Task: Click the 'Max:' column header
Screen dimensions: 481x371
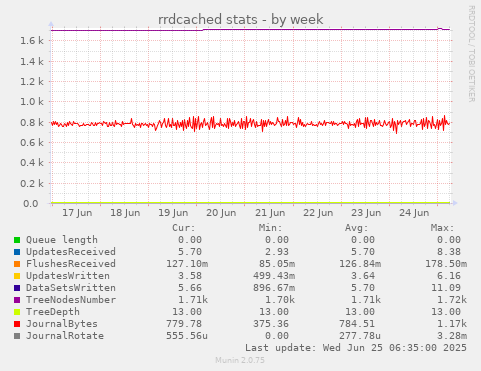Action: (442, 228)
